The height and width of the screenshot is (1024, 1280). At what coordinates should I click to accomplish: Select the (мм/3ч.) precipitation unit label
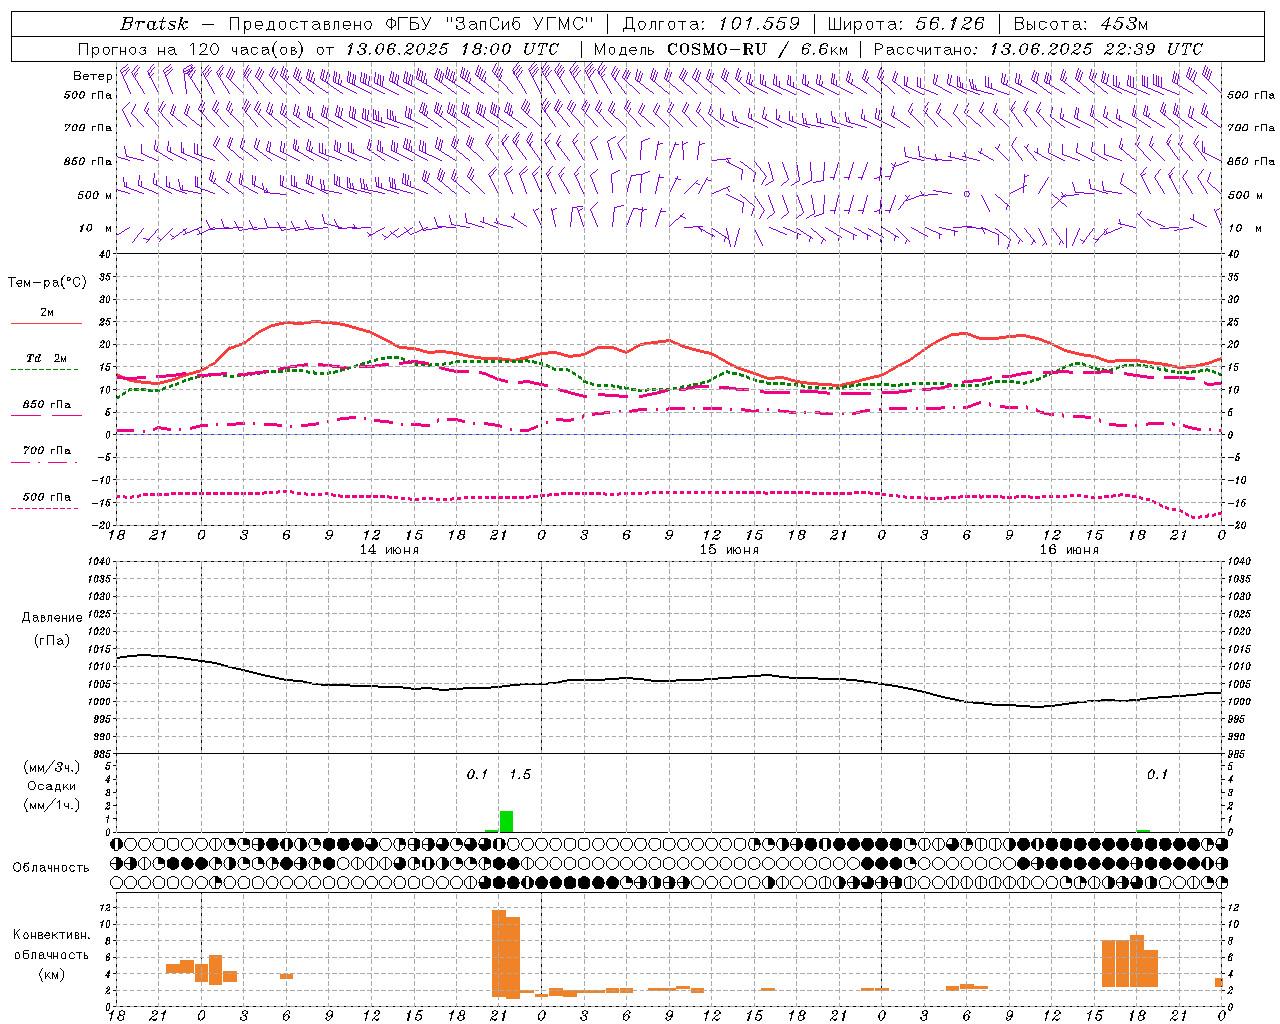[x=51, y=767]
